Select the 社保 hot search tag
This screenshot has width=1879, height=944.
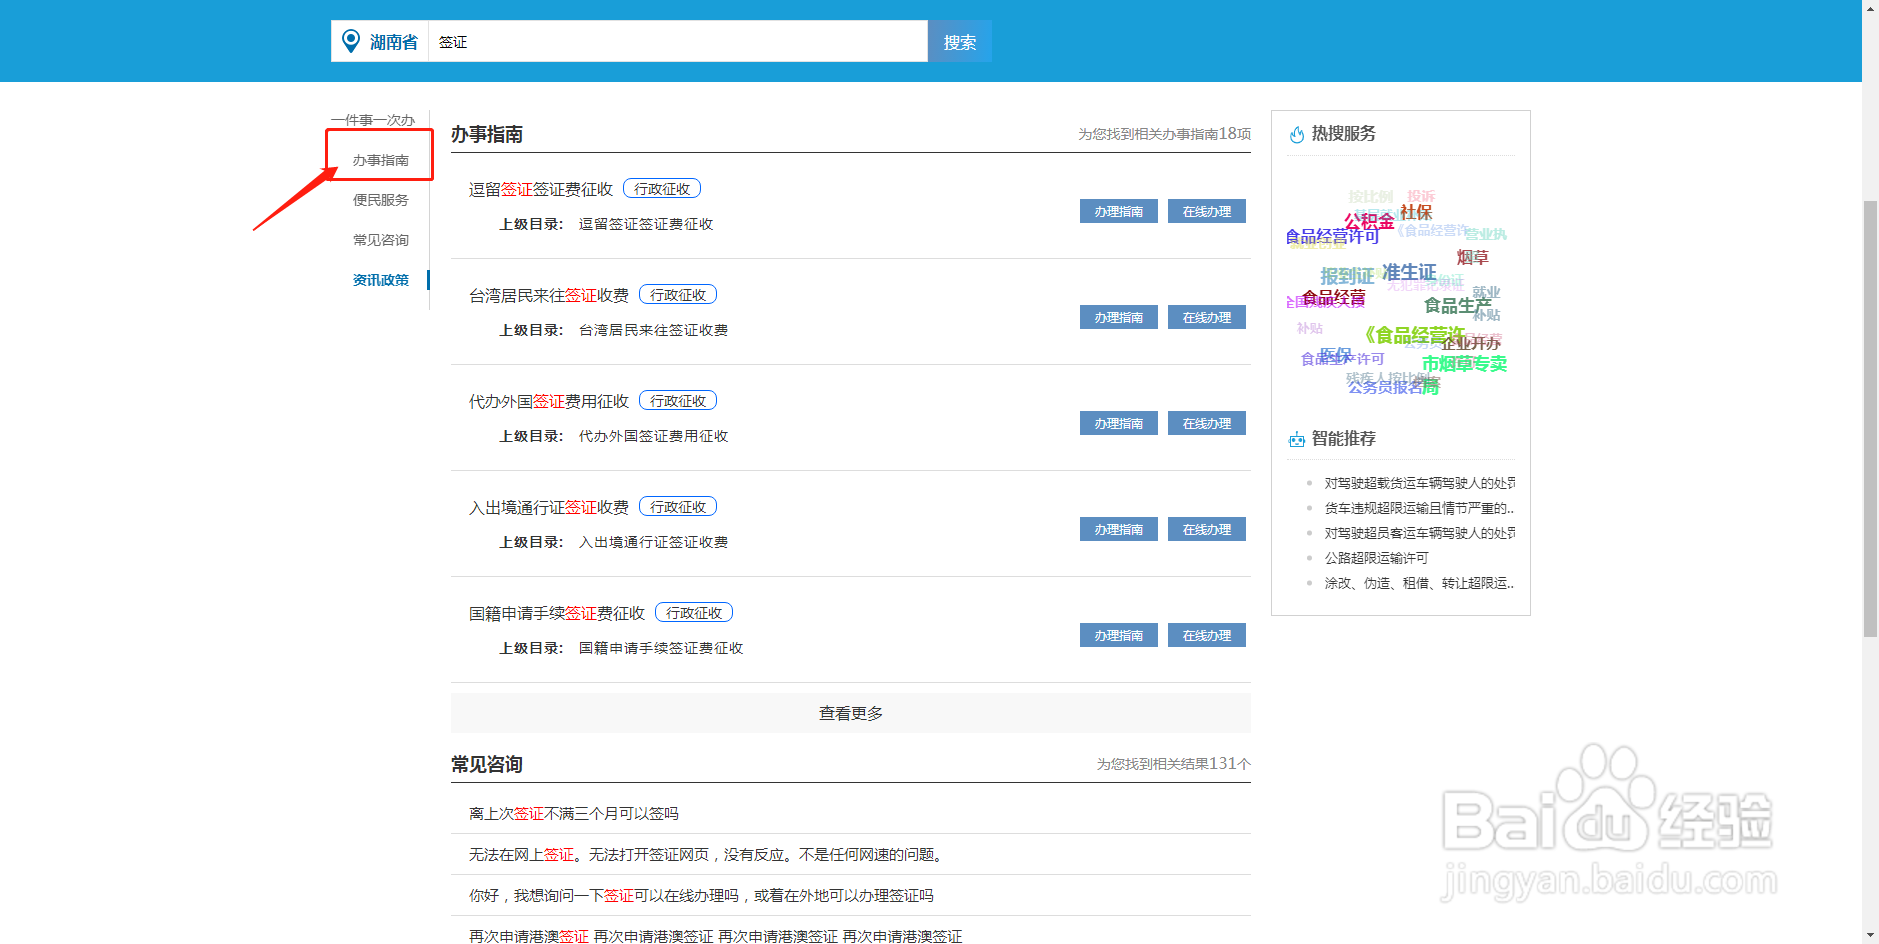[1417, 212]
